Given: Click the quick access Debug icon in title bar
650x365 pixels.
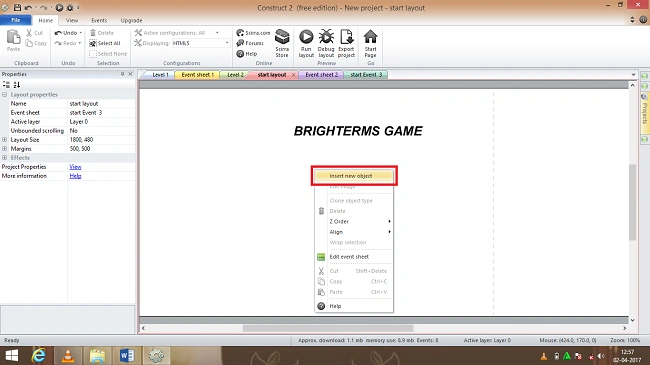Looking at the screenshot, I should [70, 7].
